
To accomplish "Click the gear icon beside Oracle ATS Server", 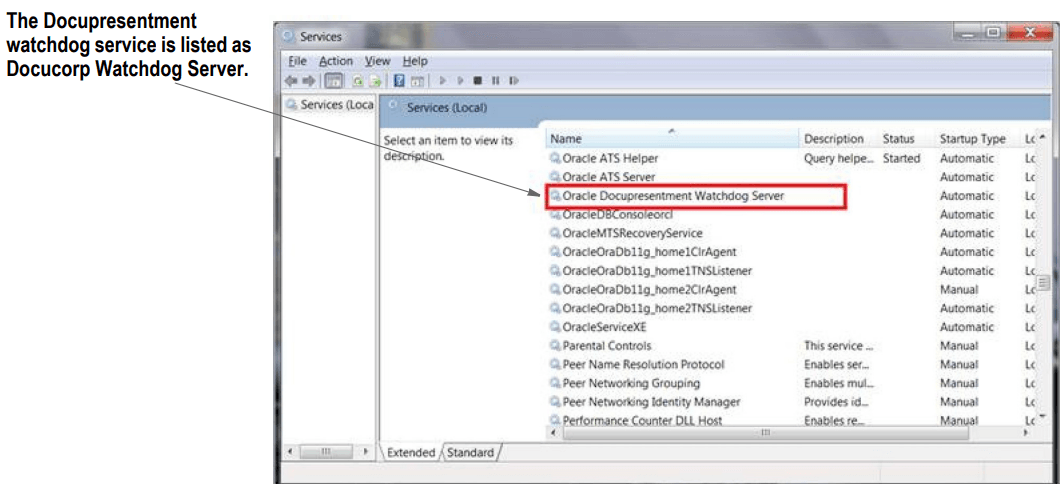I will [x=556, y=177].
